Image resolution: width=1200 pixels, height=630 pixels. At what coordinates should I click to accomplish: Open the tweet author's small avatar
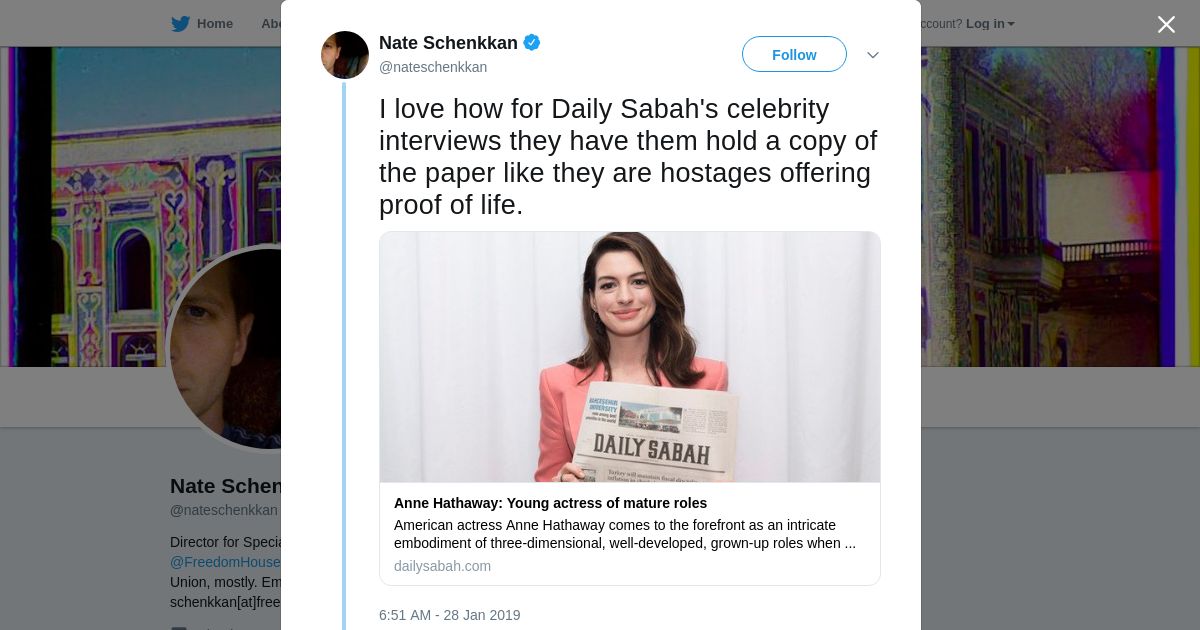(345, 55)
